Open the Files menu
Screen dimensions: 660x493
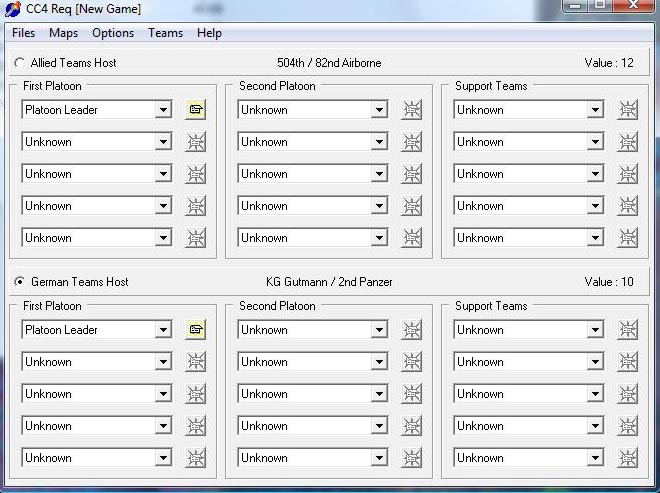click(x=24, y=33)
